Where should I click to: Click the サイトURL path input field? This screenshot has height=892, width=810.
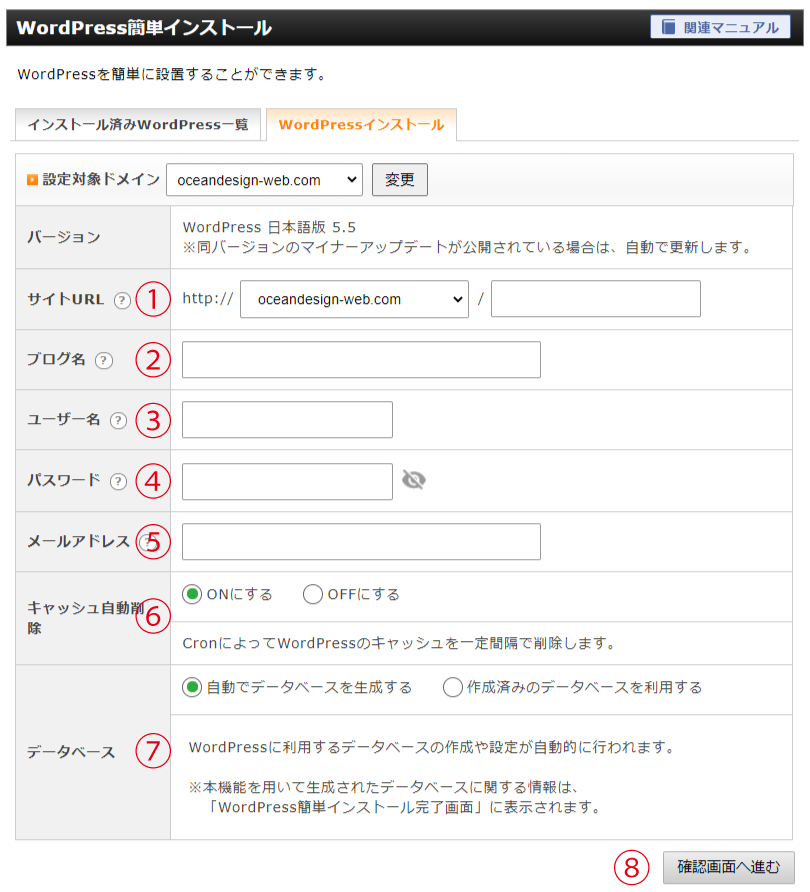(596, 299)
